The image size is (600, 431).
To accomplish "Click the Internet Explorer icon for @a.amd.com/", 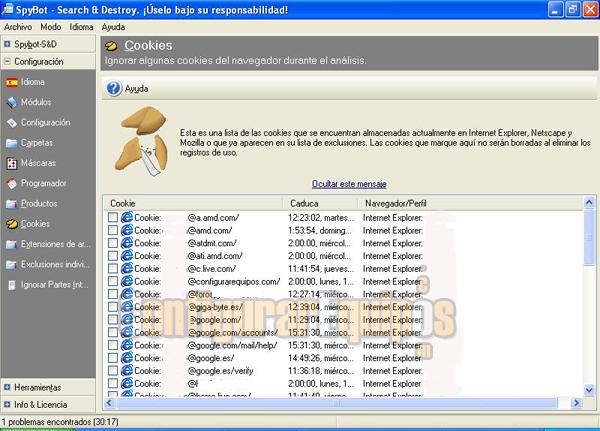I will pos(127,217).
